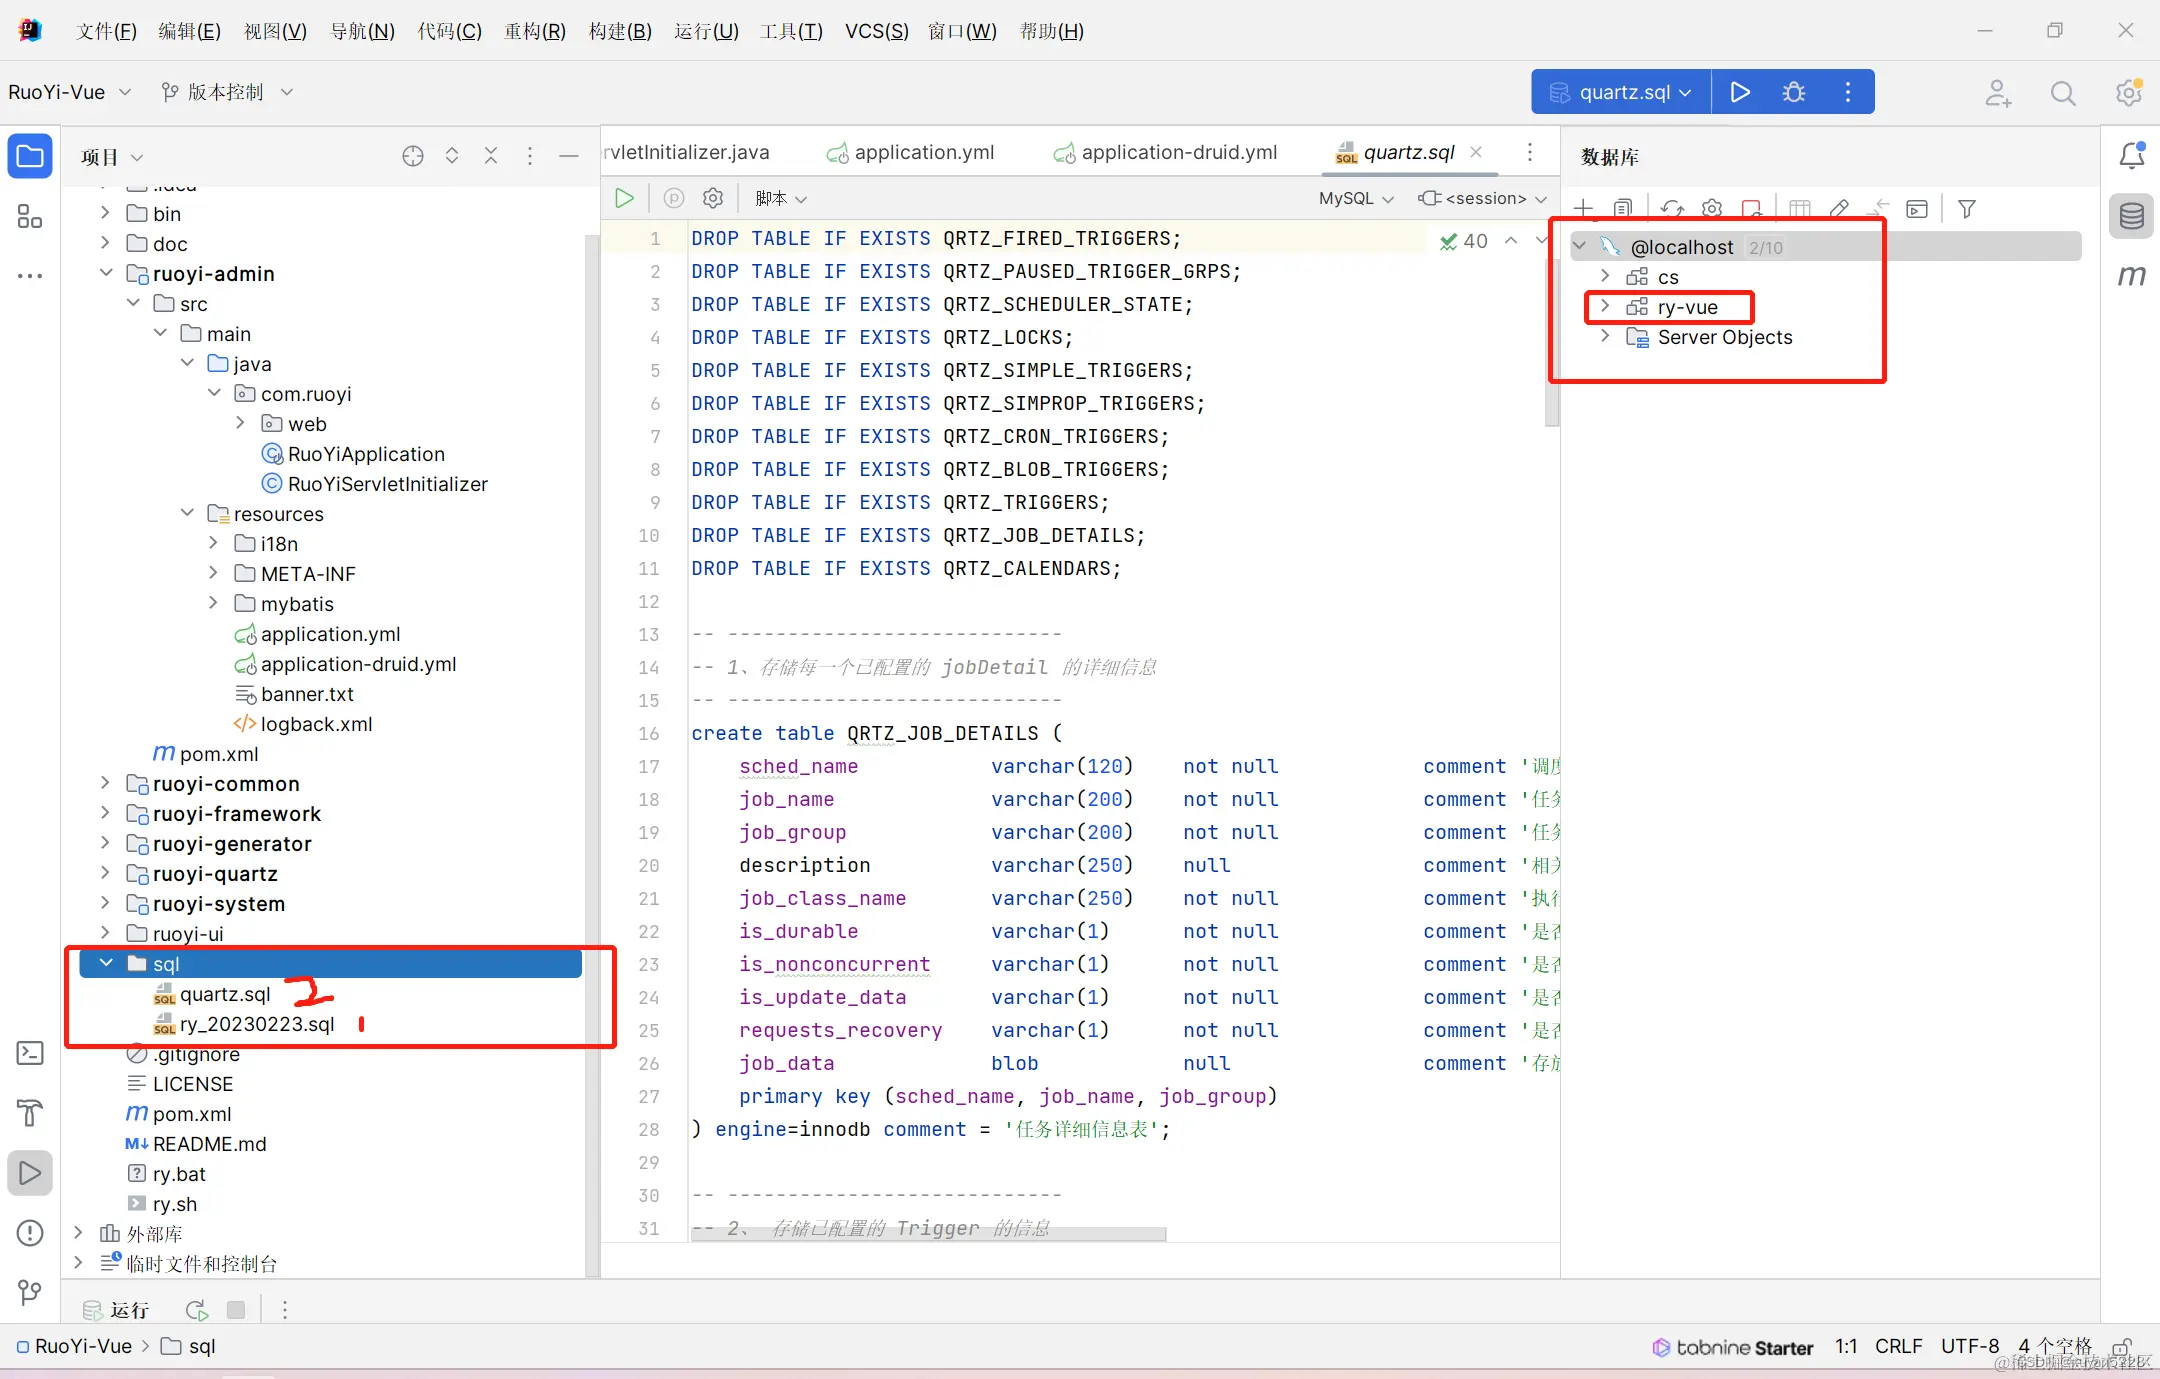
Task: Click the Debug bug icon
Action: coord(1794,92)
